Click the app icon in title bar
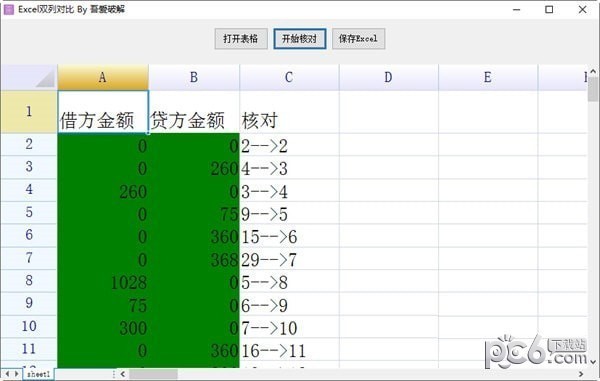 tap(8, 9)
